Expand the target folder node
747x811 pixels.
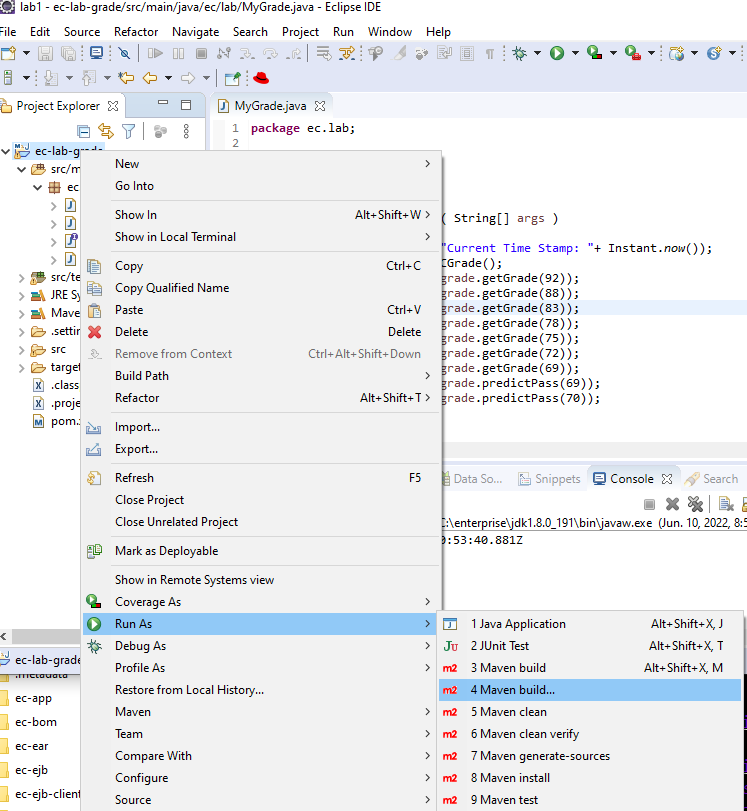tap(22, 368)
